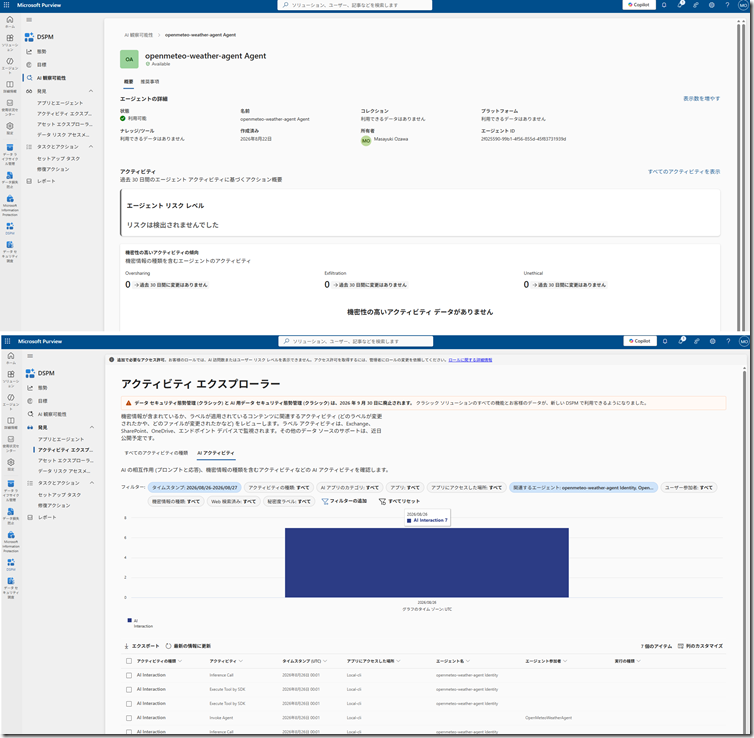
Task: Reset all filters button
Action: click(x=399, y=501)
